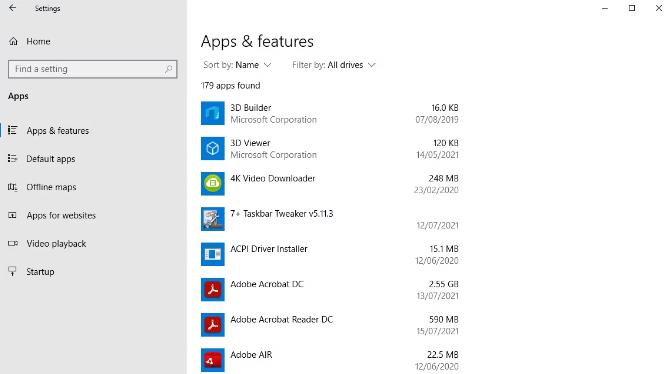Open Startup section

pyautogui.click(x=40, y=272)
